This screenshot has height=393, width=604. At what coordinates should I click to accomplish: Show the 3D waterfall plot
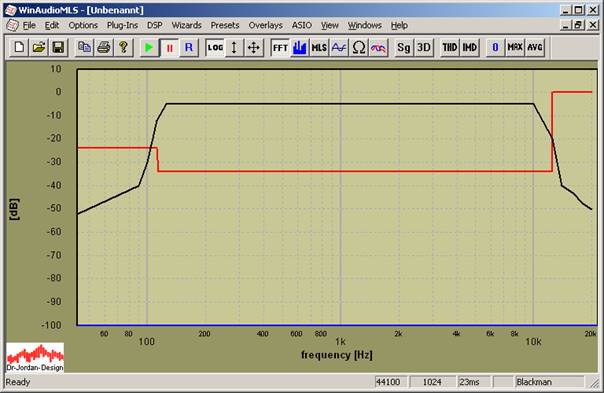tap(424, 48)
